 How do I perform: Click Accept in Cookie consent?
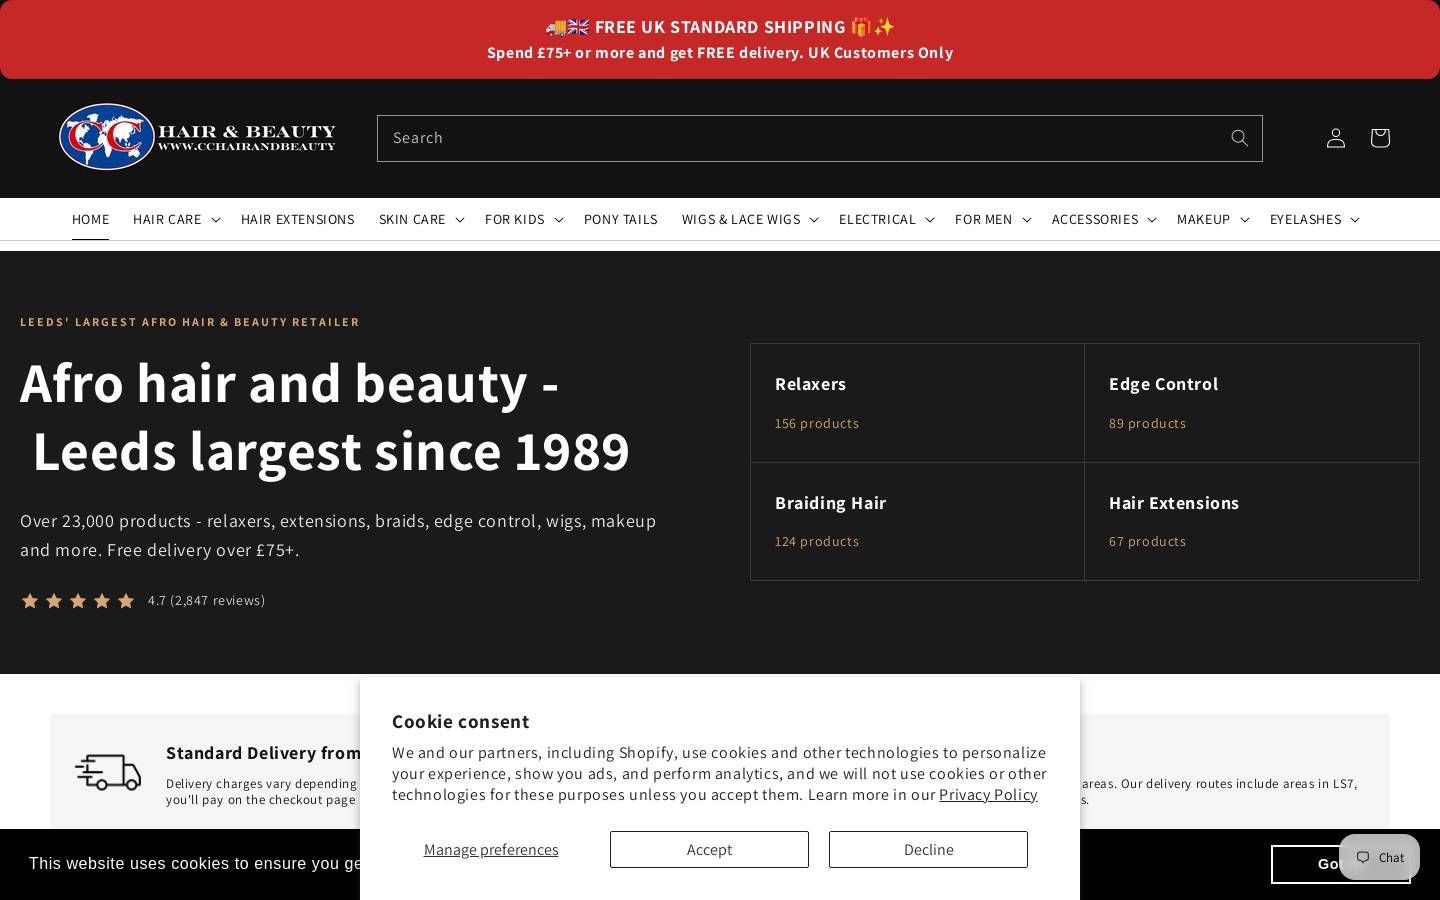pyautogui.click(x=709, y=849)
